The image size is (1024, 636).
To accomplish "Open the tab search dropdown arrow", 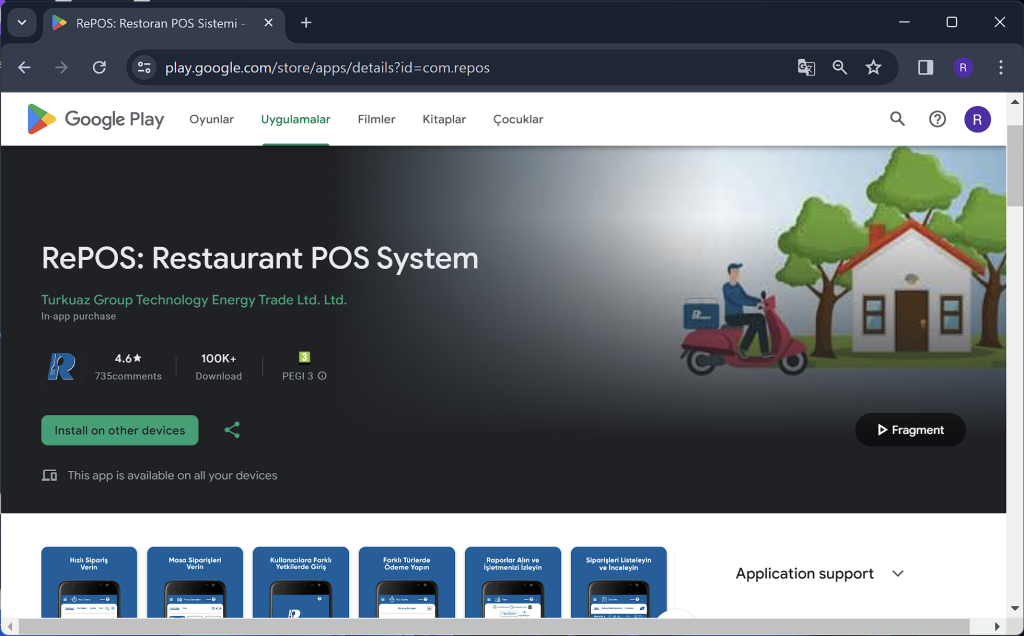I will pyautogui.click(x=22, y=23).
